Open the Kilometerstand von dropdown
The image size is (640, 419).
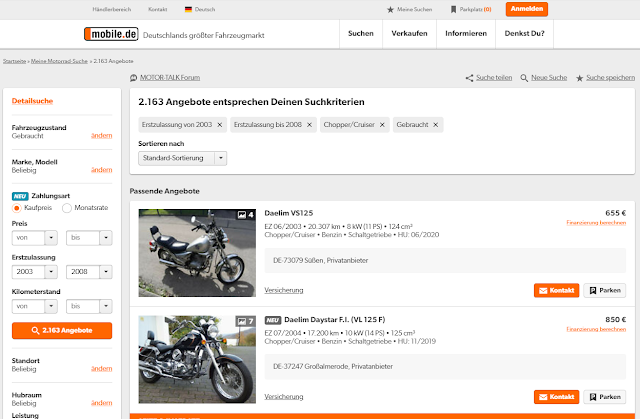pos(35,306)
